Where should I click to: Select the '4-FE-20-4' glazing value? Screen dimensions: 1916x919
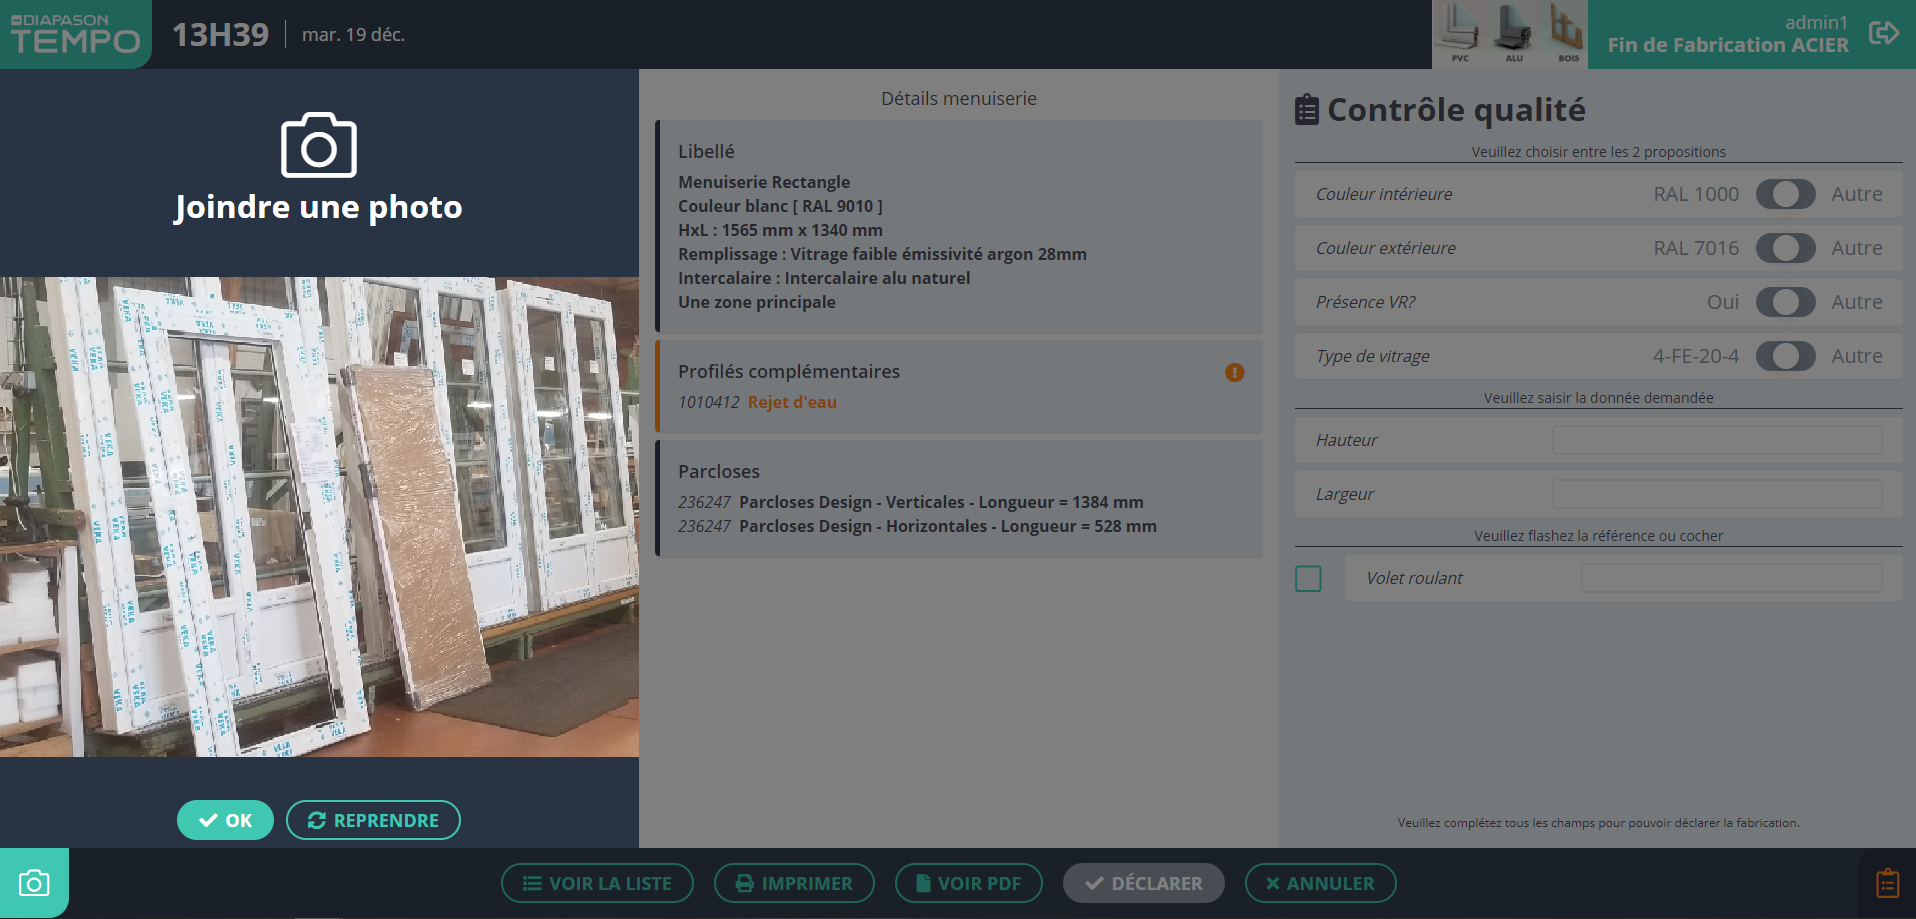tap(1696, 356)
